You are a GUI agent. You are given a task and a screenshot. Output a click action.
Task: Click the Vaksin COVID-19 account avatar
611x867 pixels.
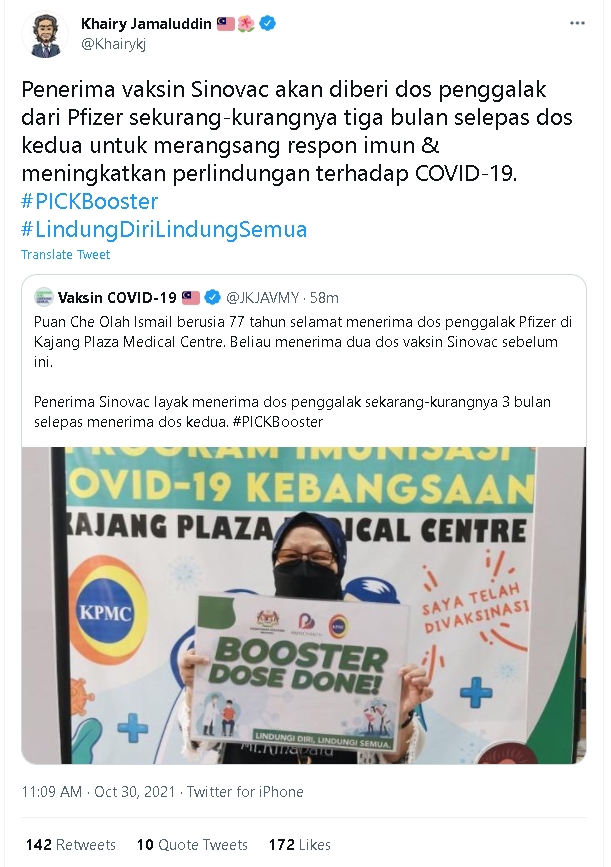coord(44,297)
